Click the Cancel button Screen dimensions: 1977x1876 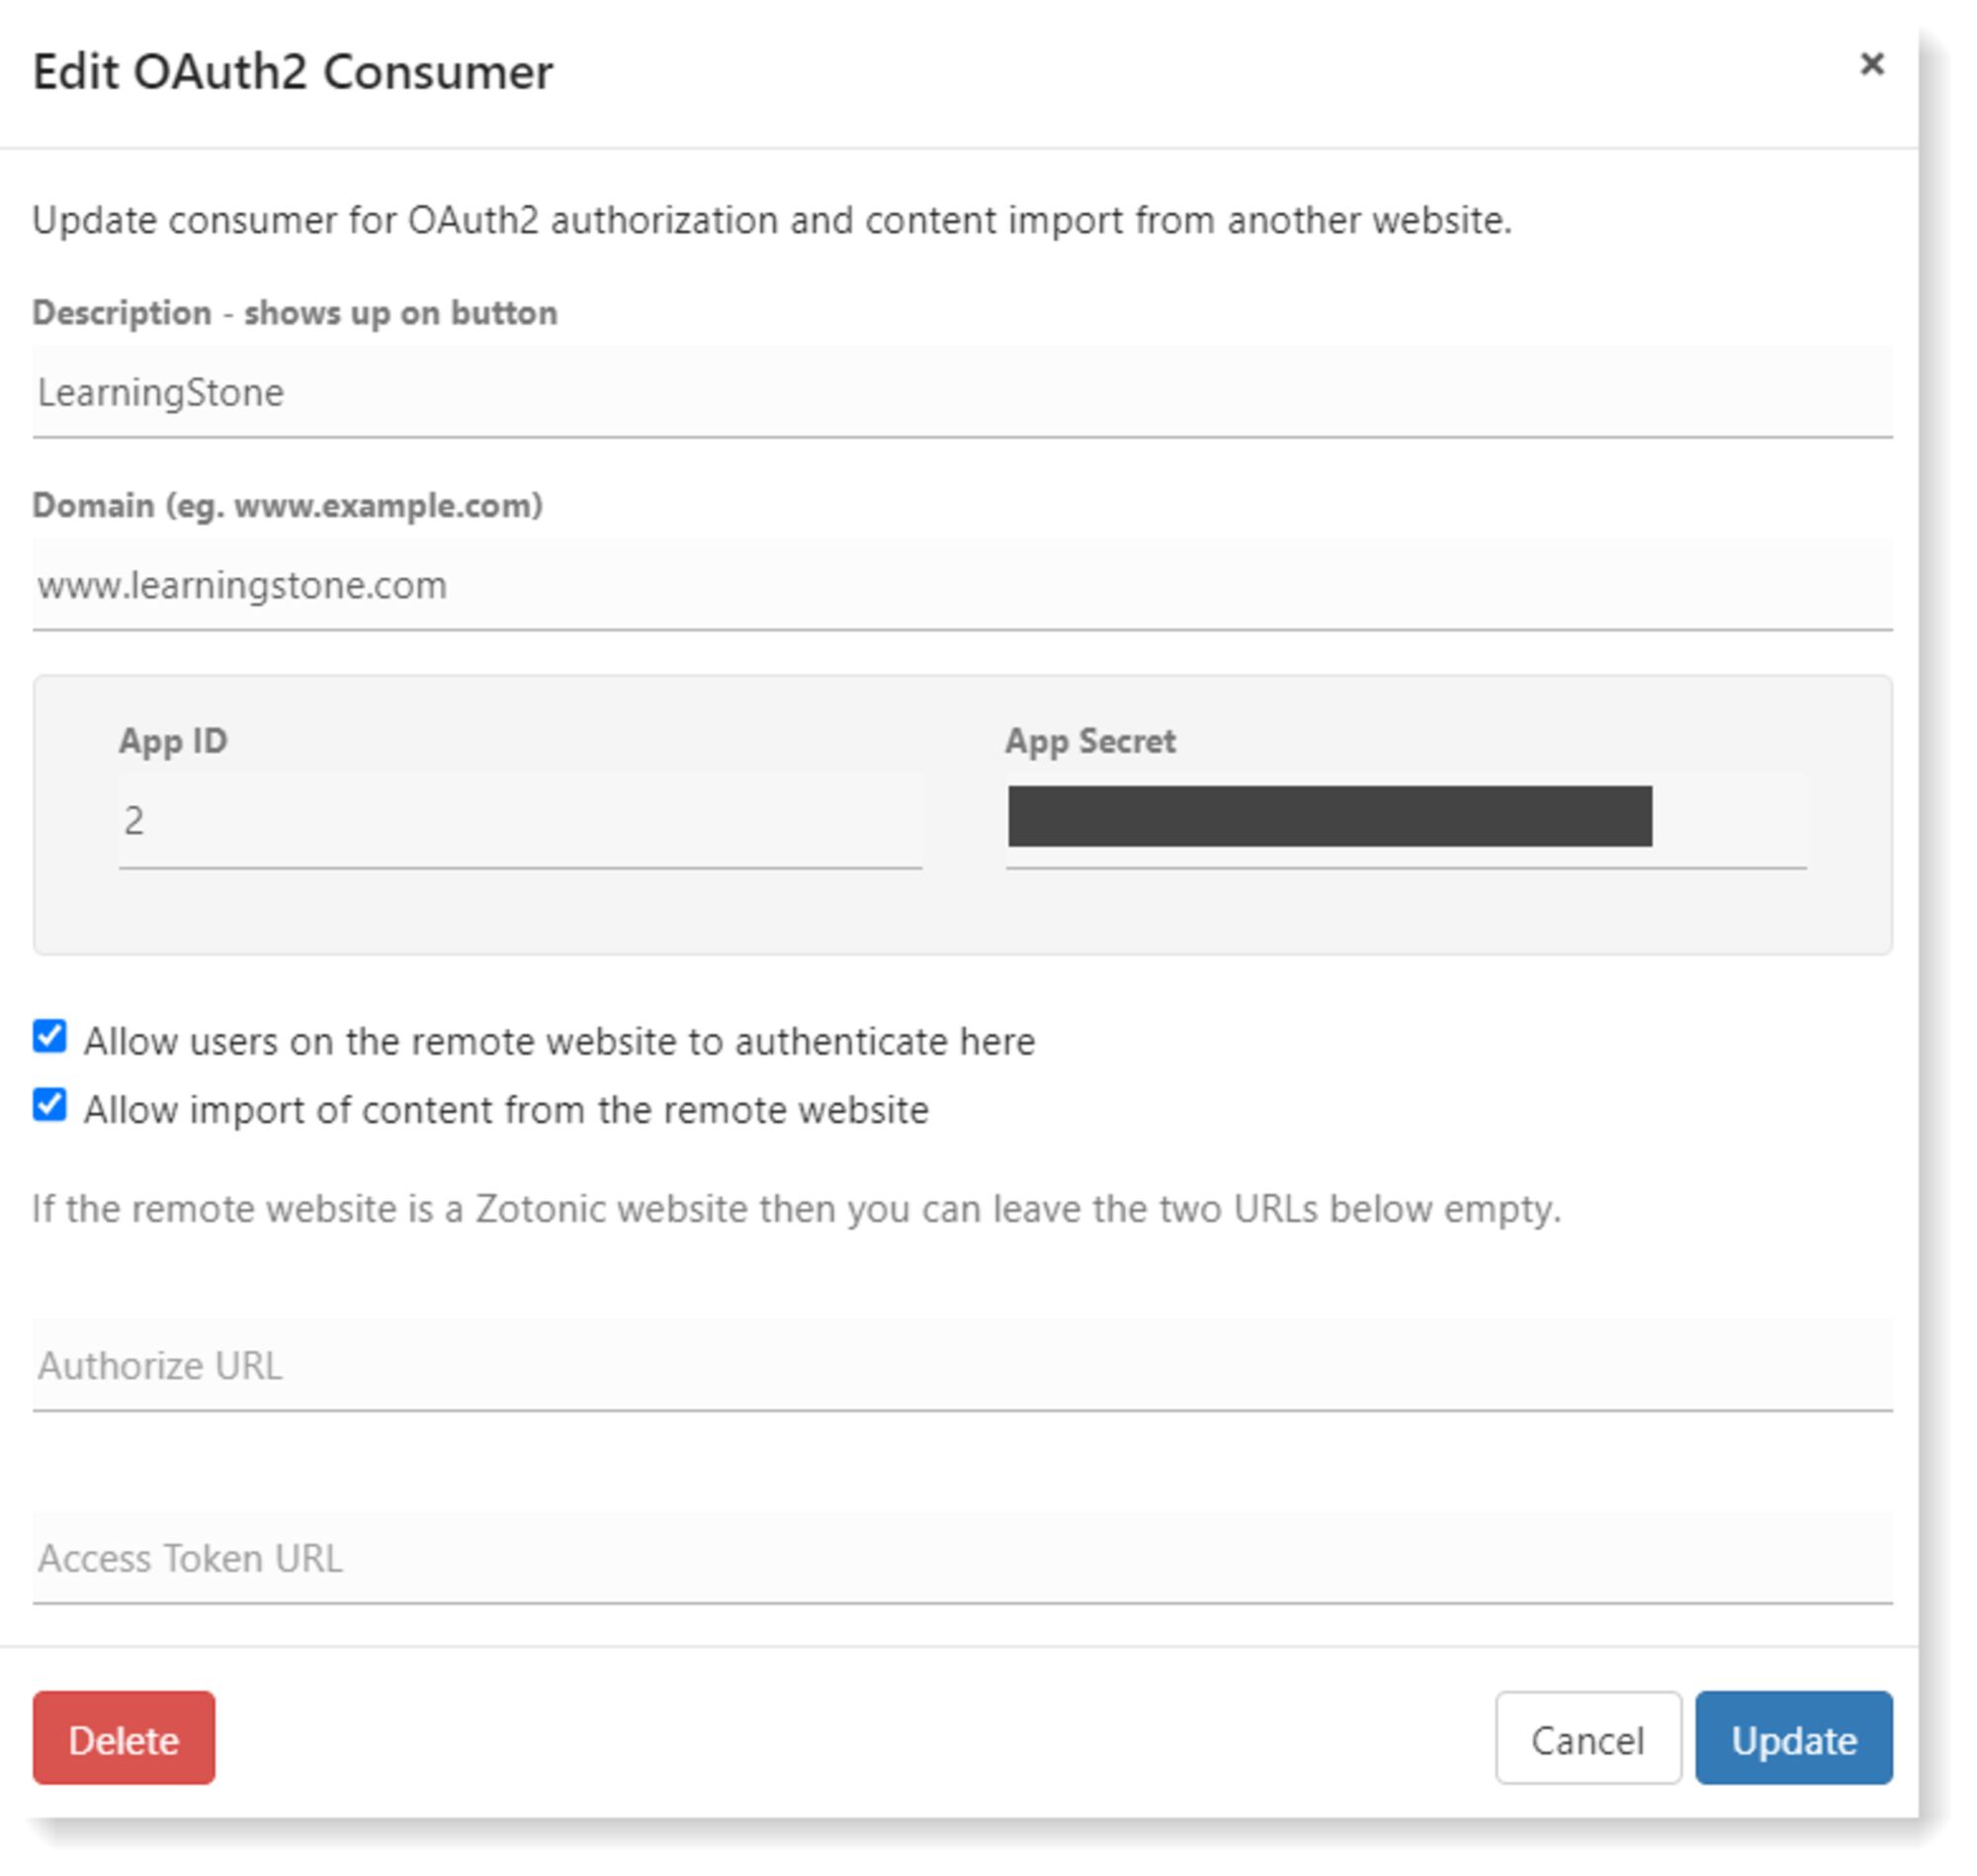click(x=1586, y=1740)
